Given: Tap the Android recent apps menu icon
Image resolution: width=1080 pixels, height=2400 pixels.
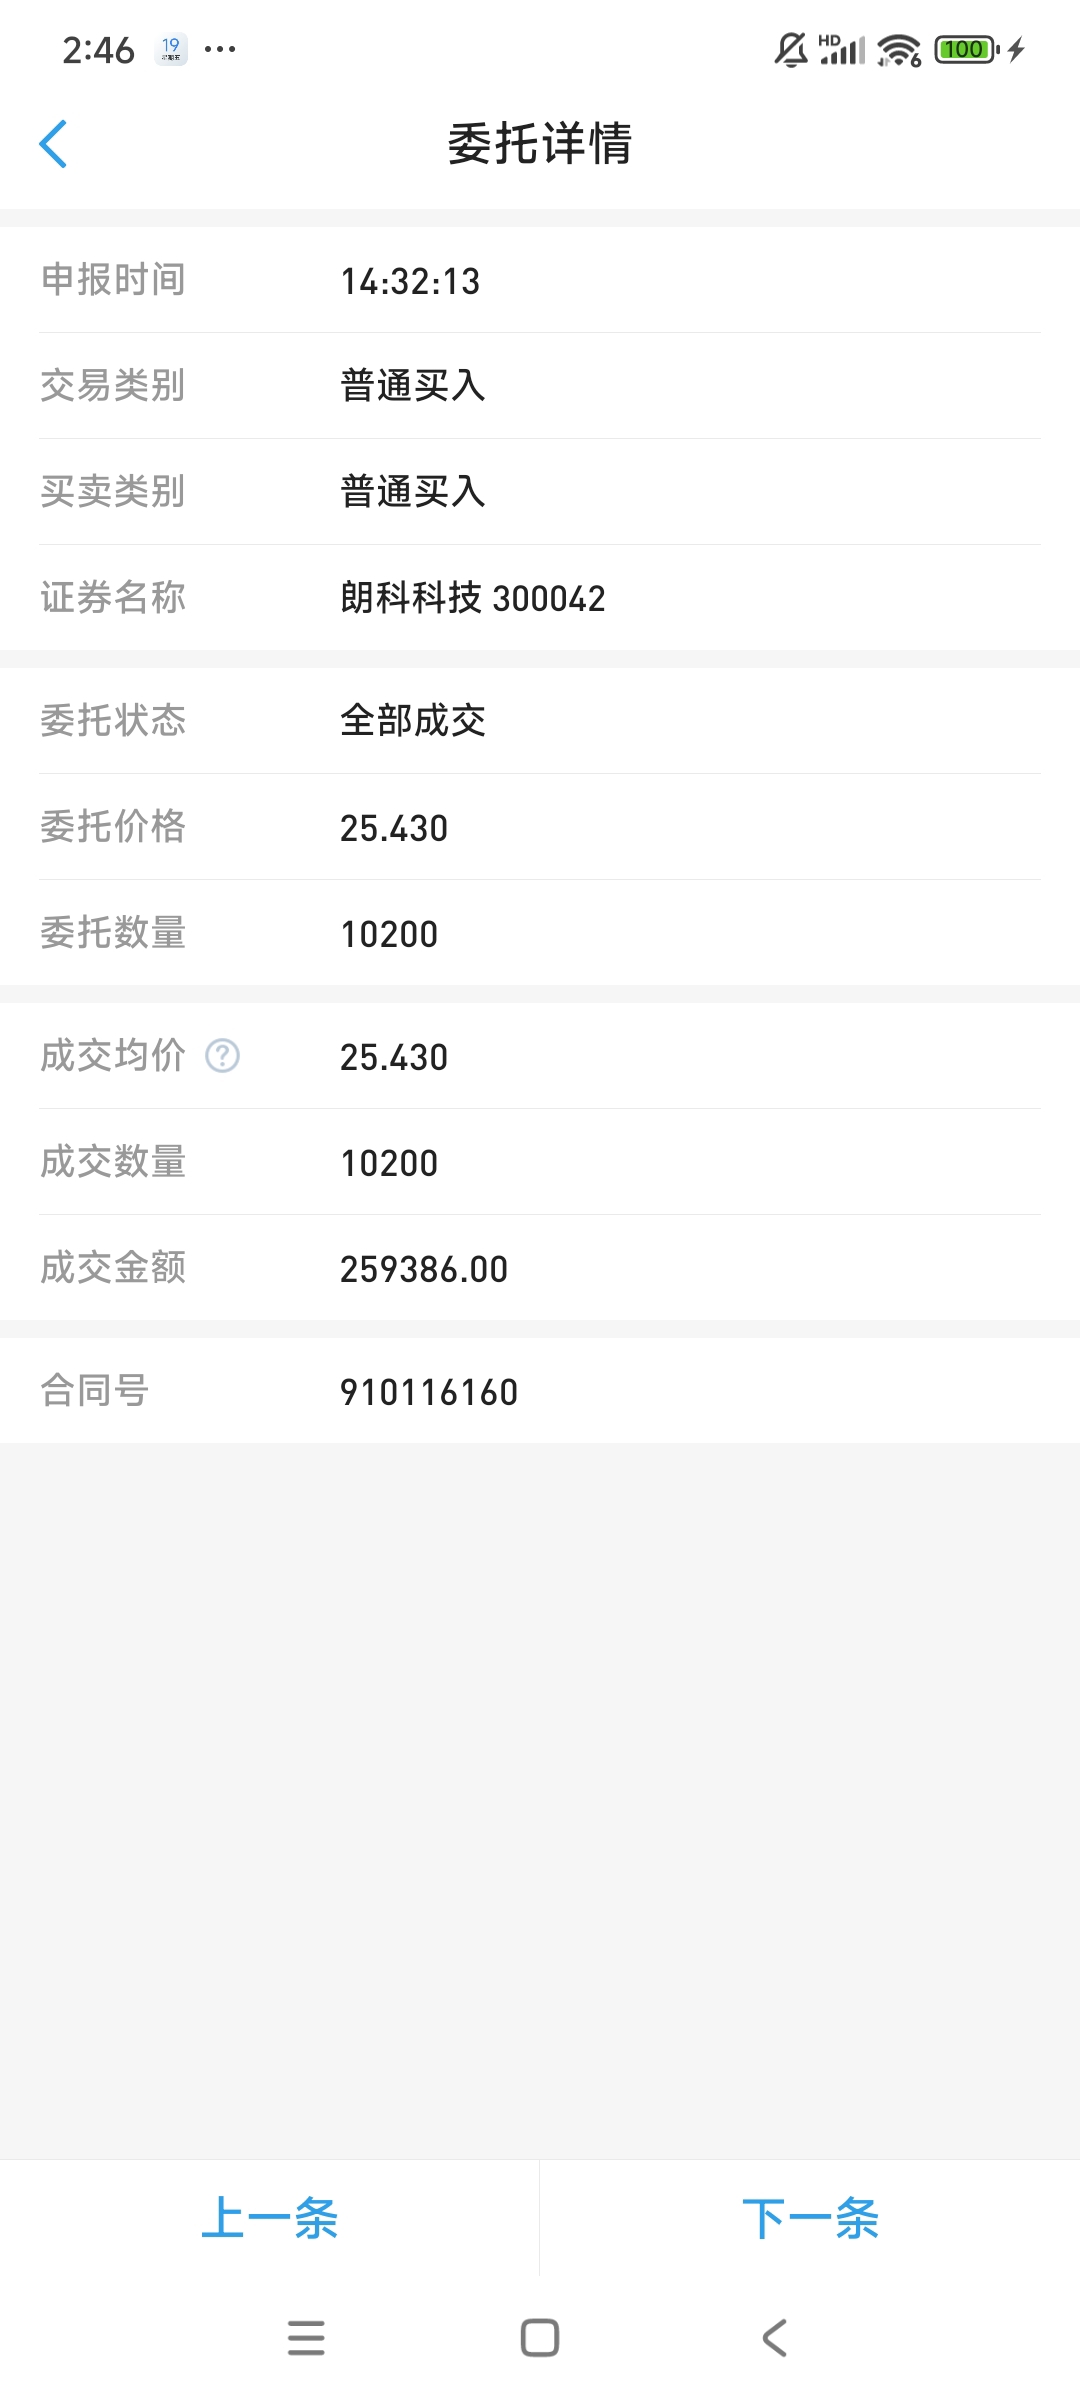Looking at the screenshot, I should point(306,2338).
